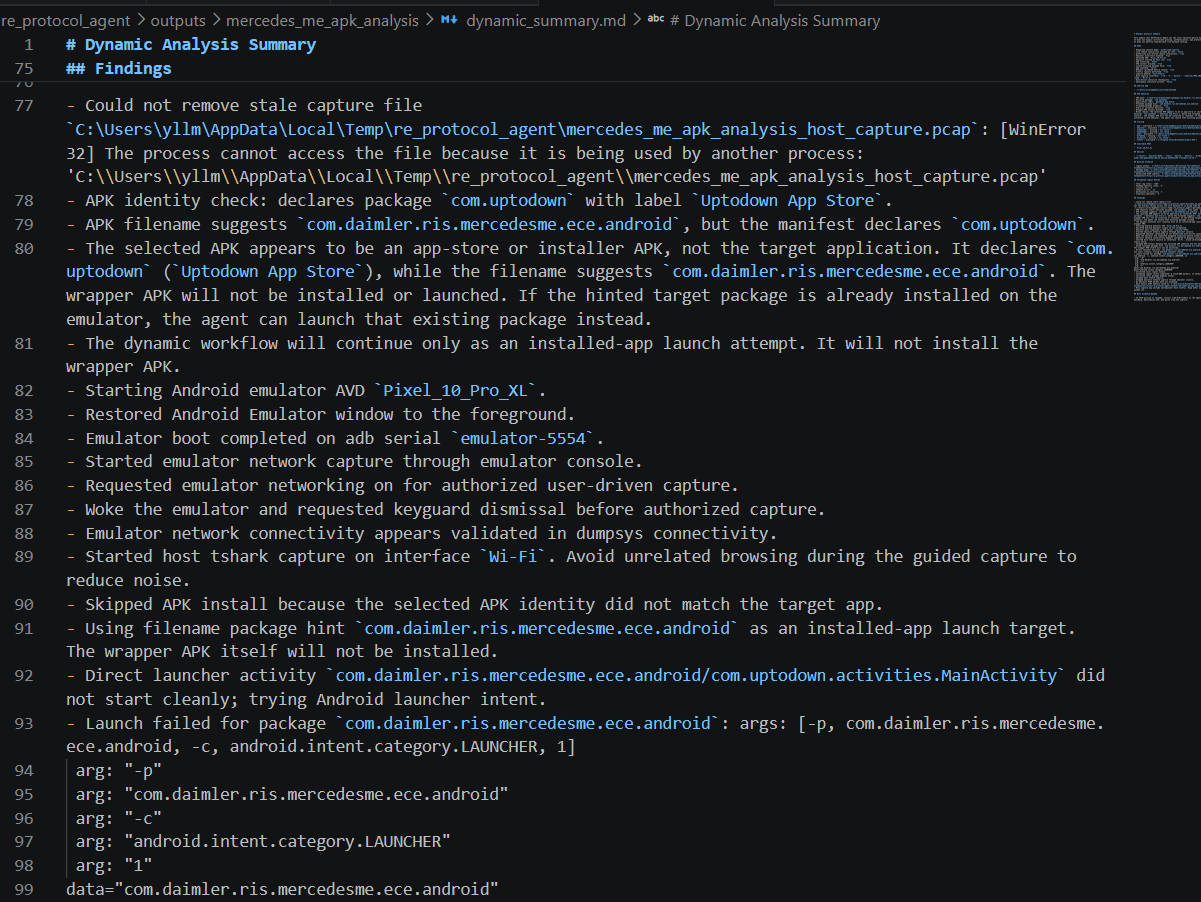Viewport: 1201px width, 902px height.
Task: Click 'Direct launcher activity' text on line 92
Action: (x=202, y=675)
